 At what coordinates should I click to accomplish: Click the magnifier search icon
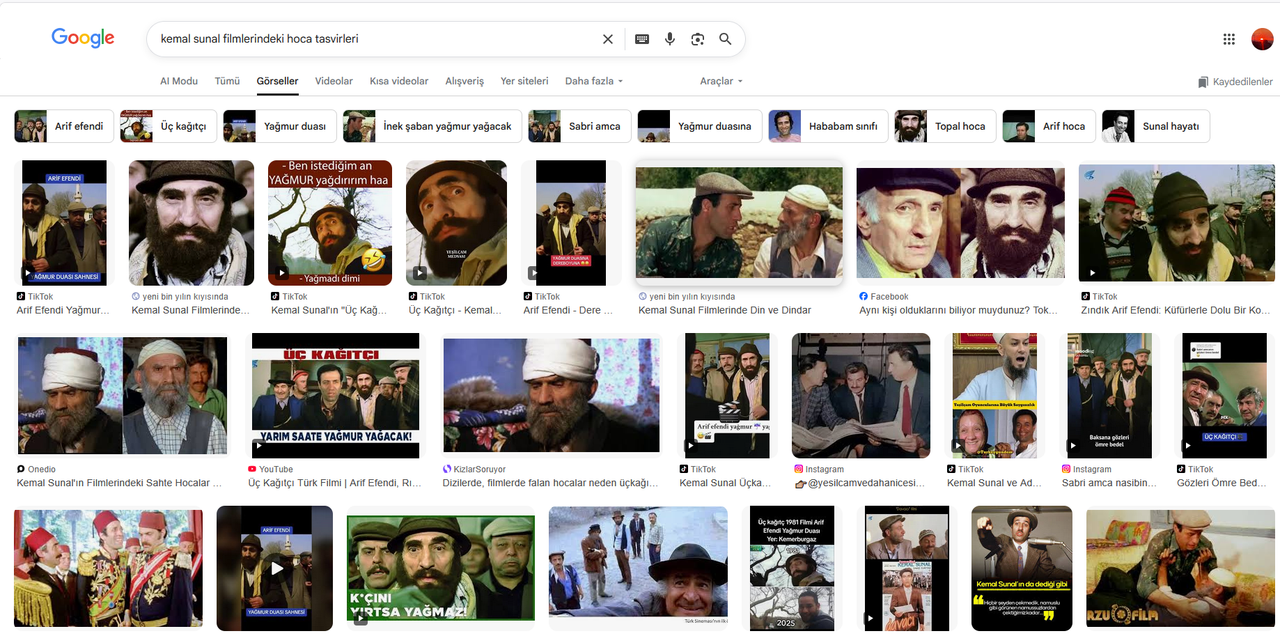(x=725, y=39)
